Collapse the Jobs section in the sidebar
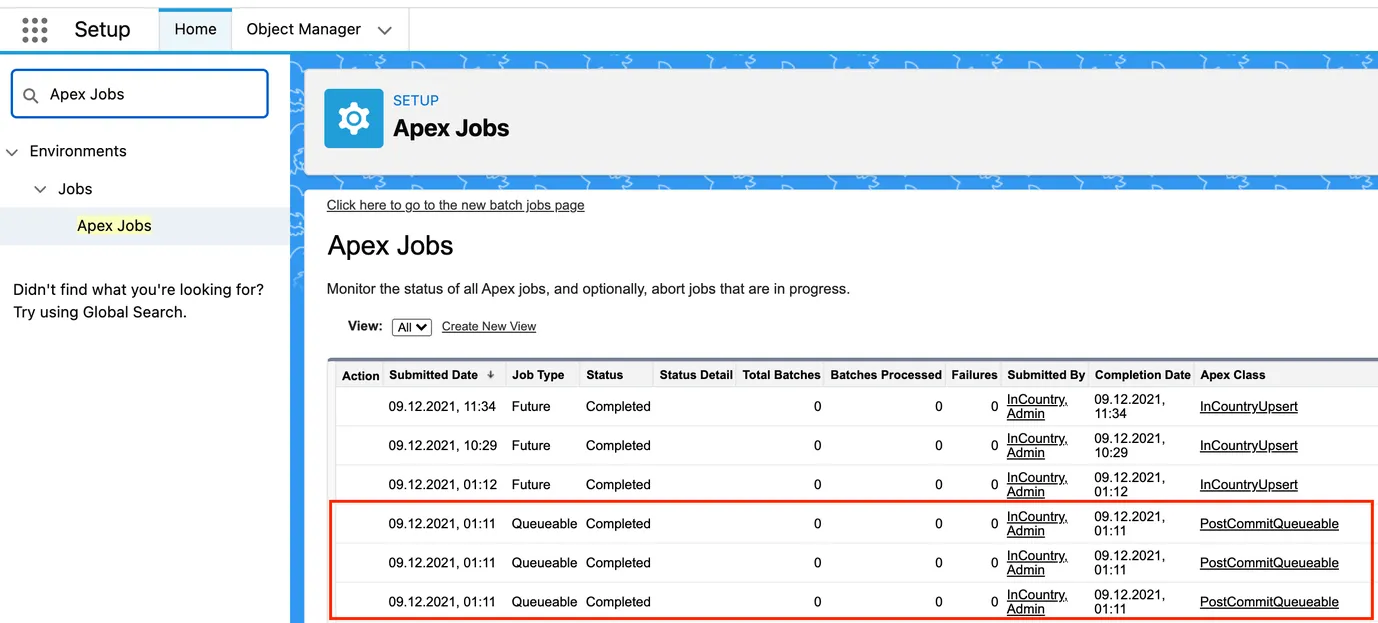Viewport: 1378px width, 623px height. pos(39,188)
